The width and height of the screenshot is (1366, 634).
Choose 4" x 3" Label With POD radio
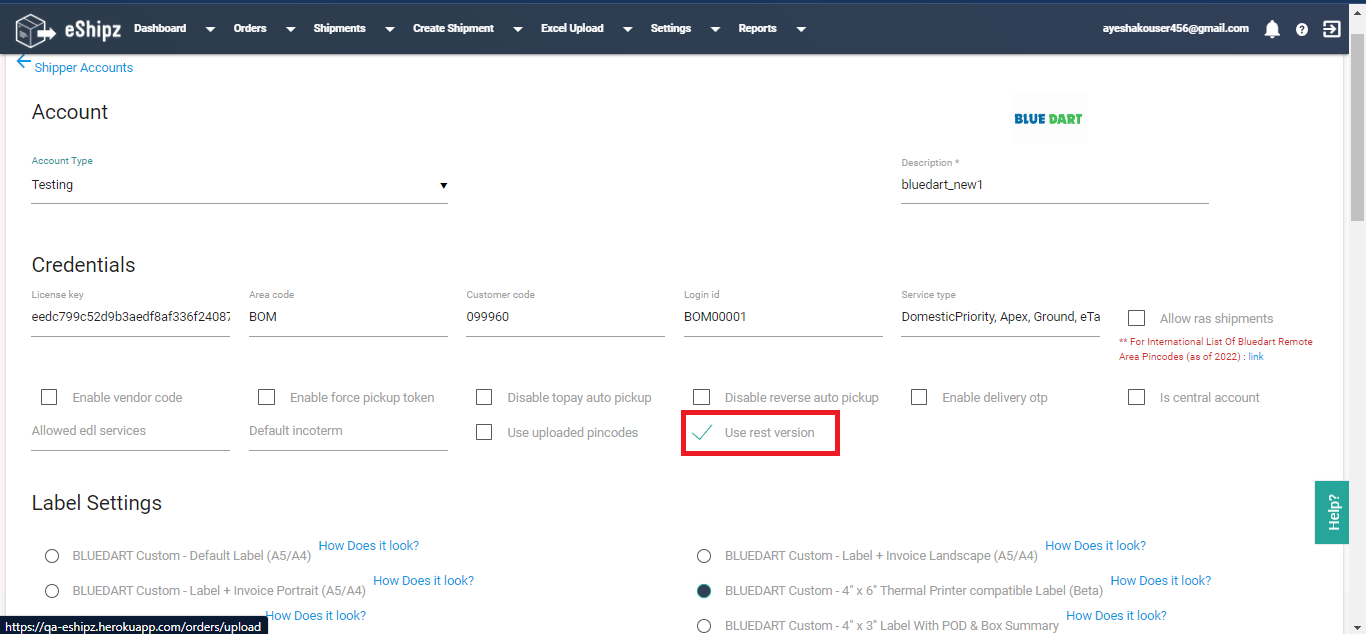tap(704, 626)
